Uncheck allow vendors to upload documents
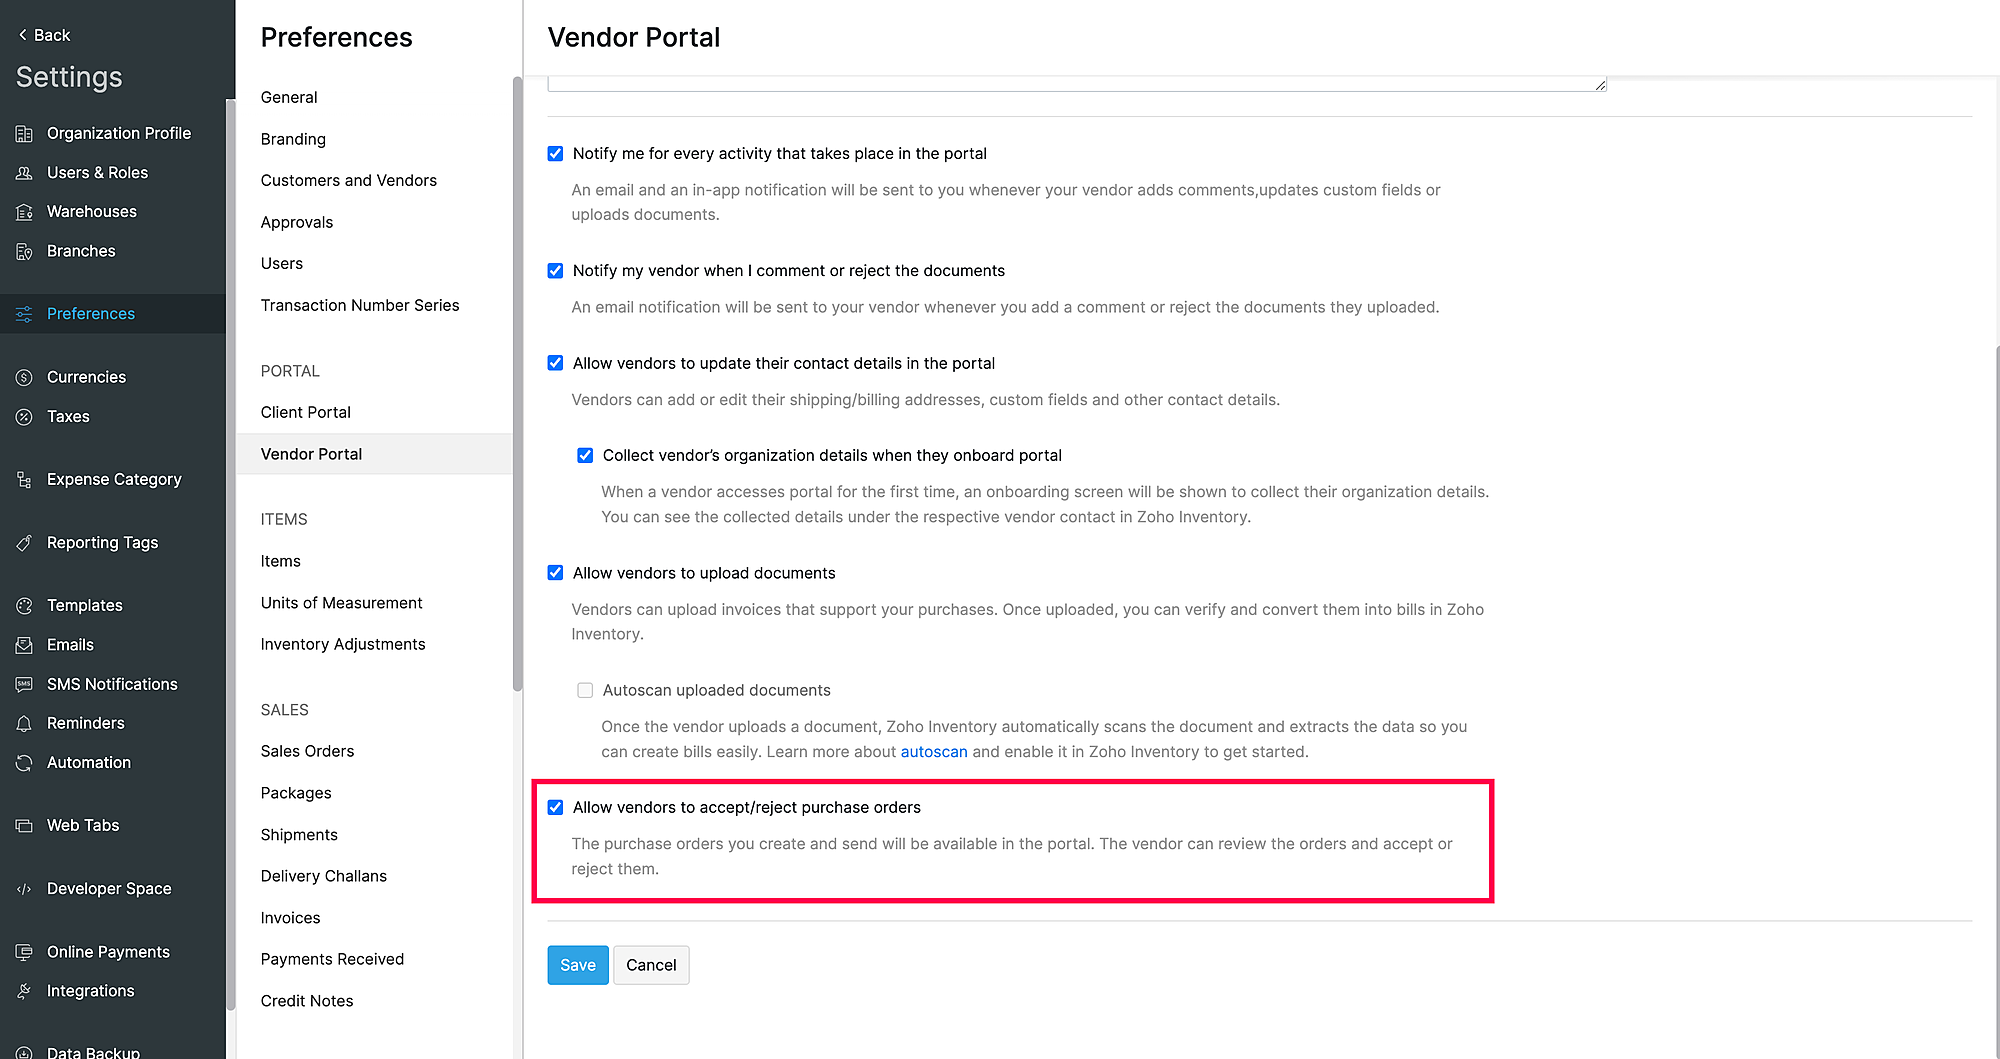The width and height of the screenshot is (2000, 1059). pos(555,572)
